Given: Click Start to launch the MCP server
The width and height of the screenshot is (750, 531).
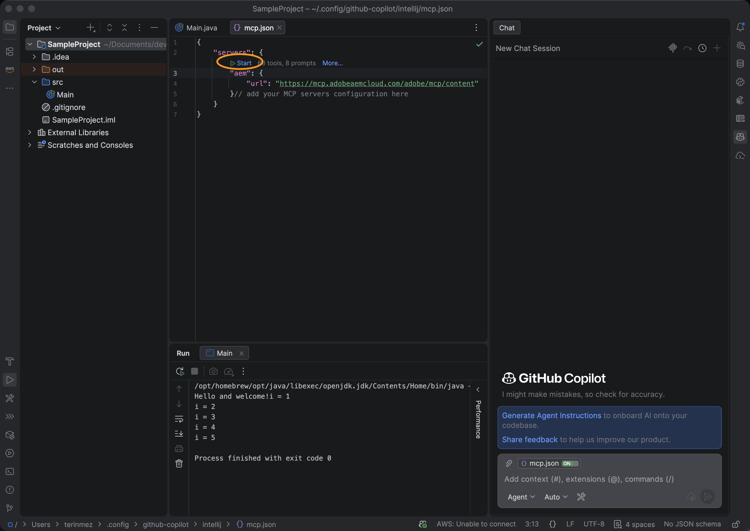Looking at the screenshot, I should coord(240,63).
